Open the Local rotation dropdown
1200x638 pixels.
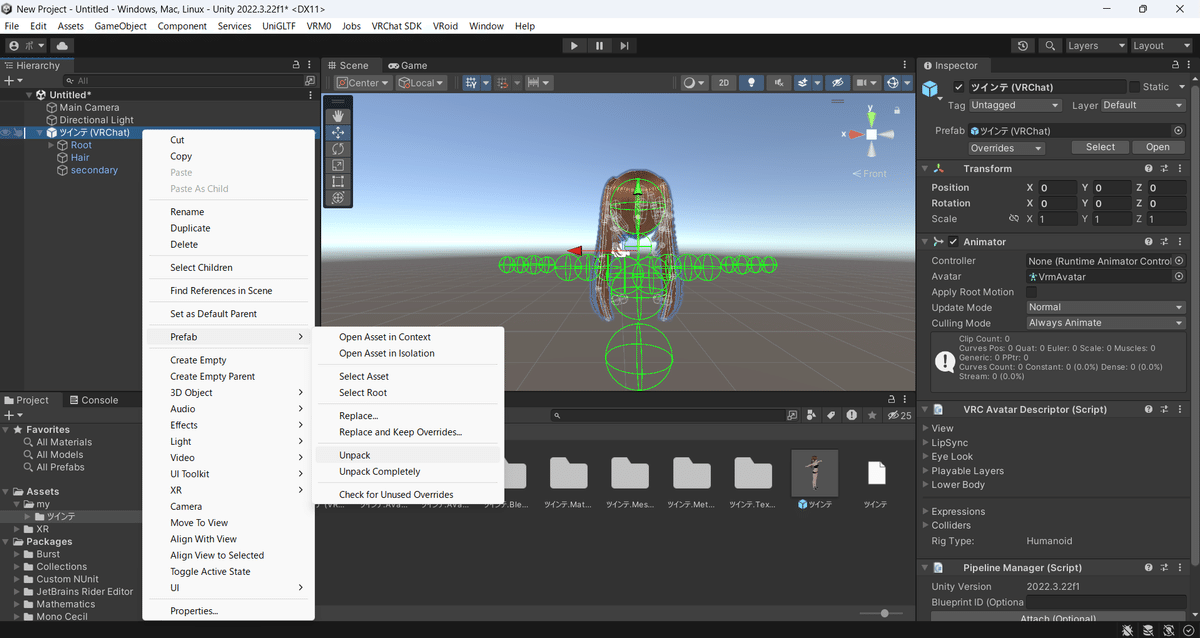(422, 83)
